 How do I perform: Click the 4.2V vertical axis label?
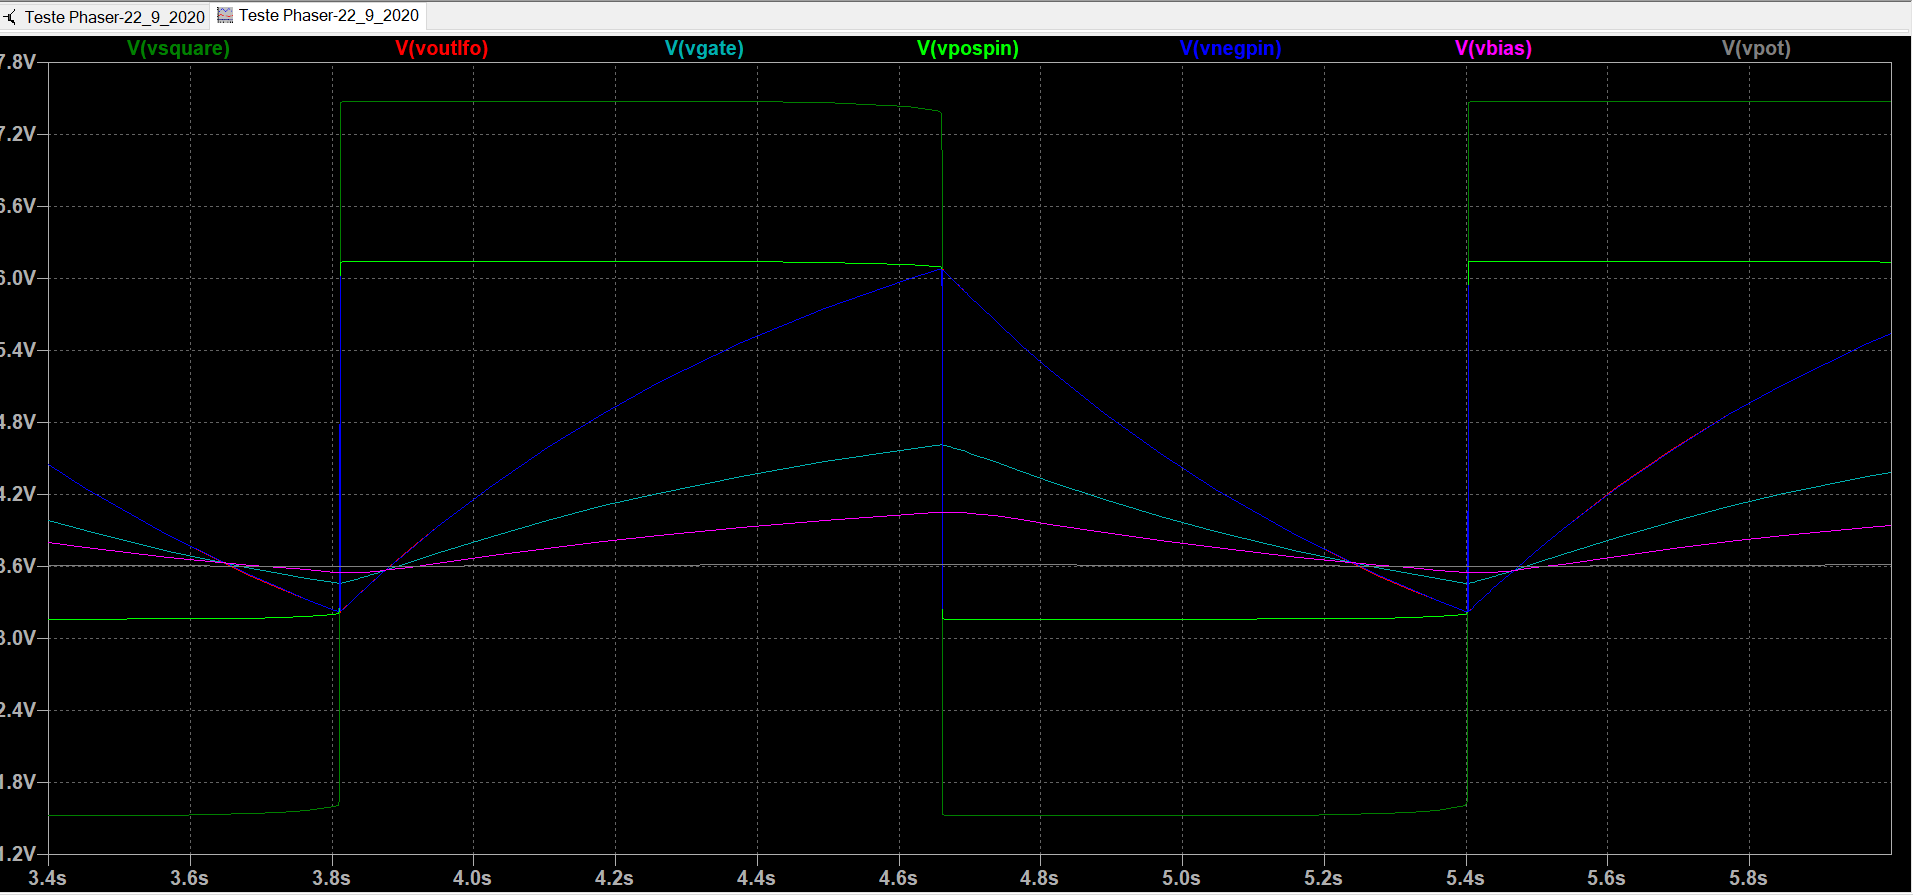coord(18,494)
